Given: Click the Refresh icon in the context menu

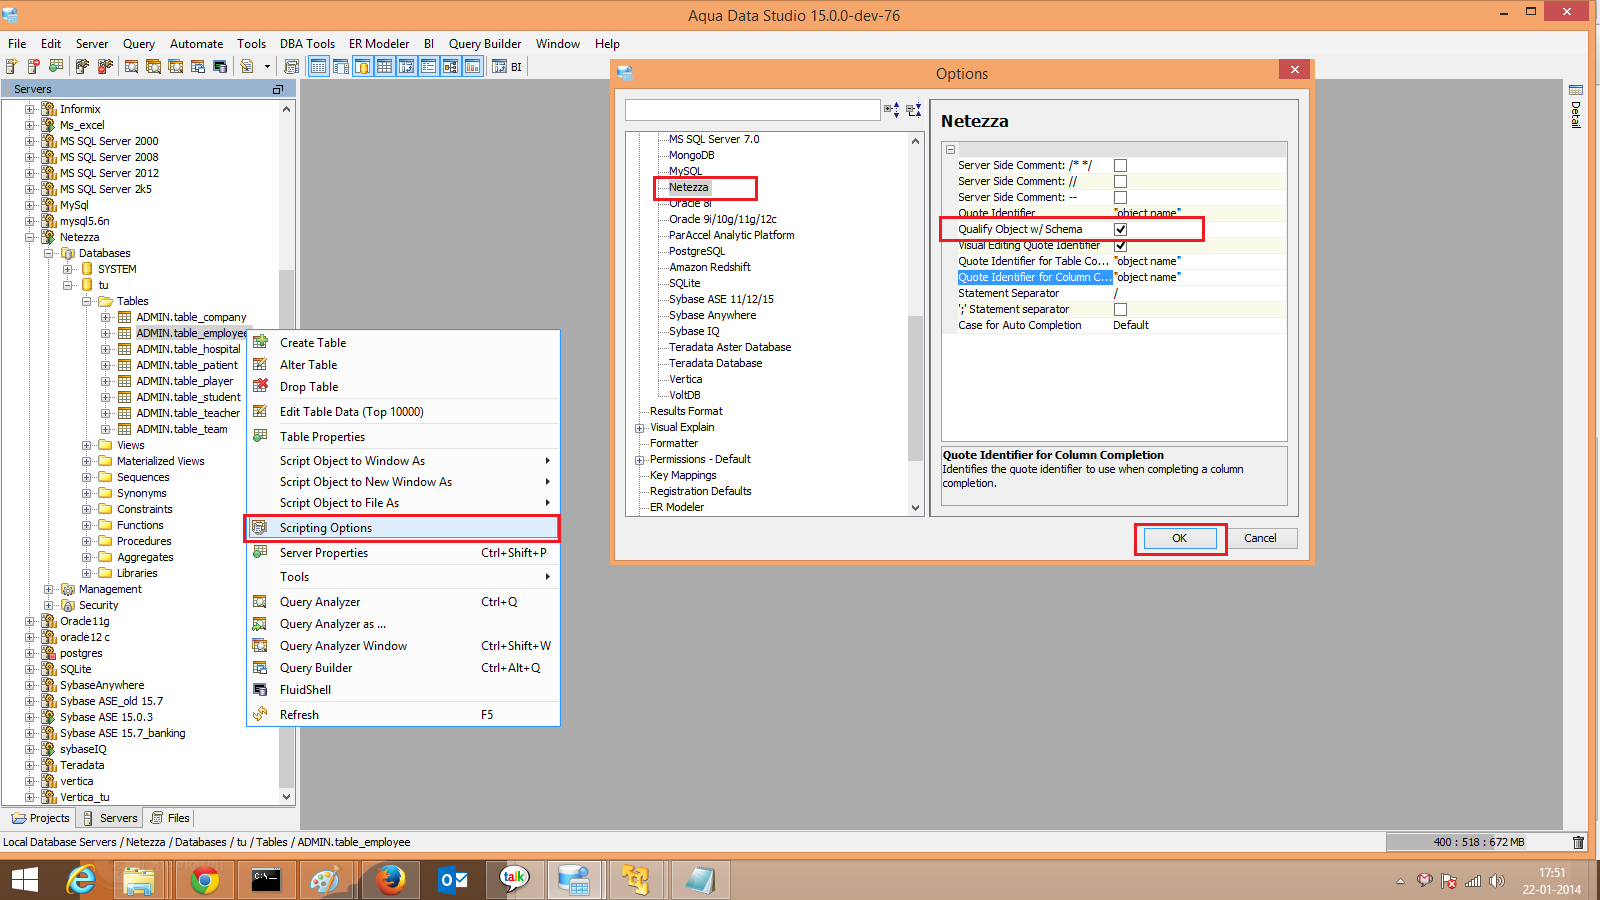Looking at the screenshot, I should pyautogui.click(x=260, y=714).
